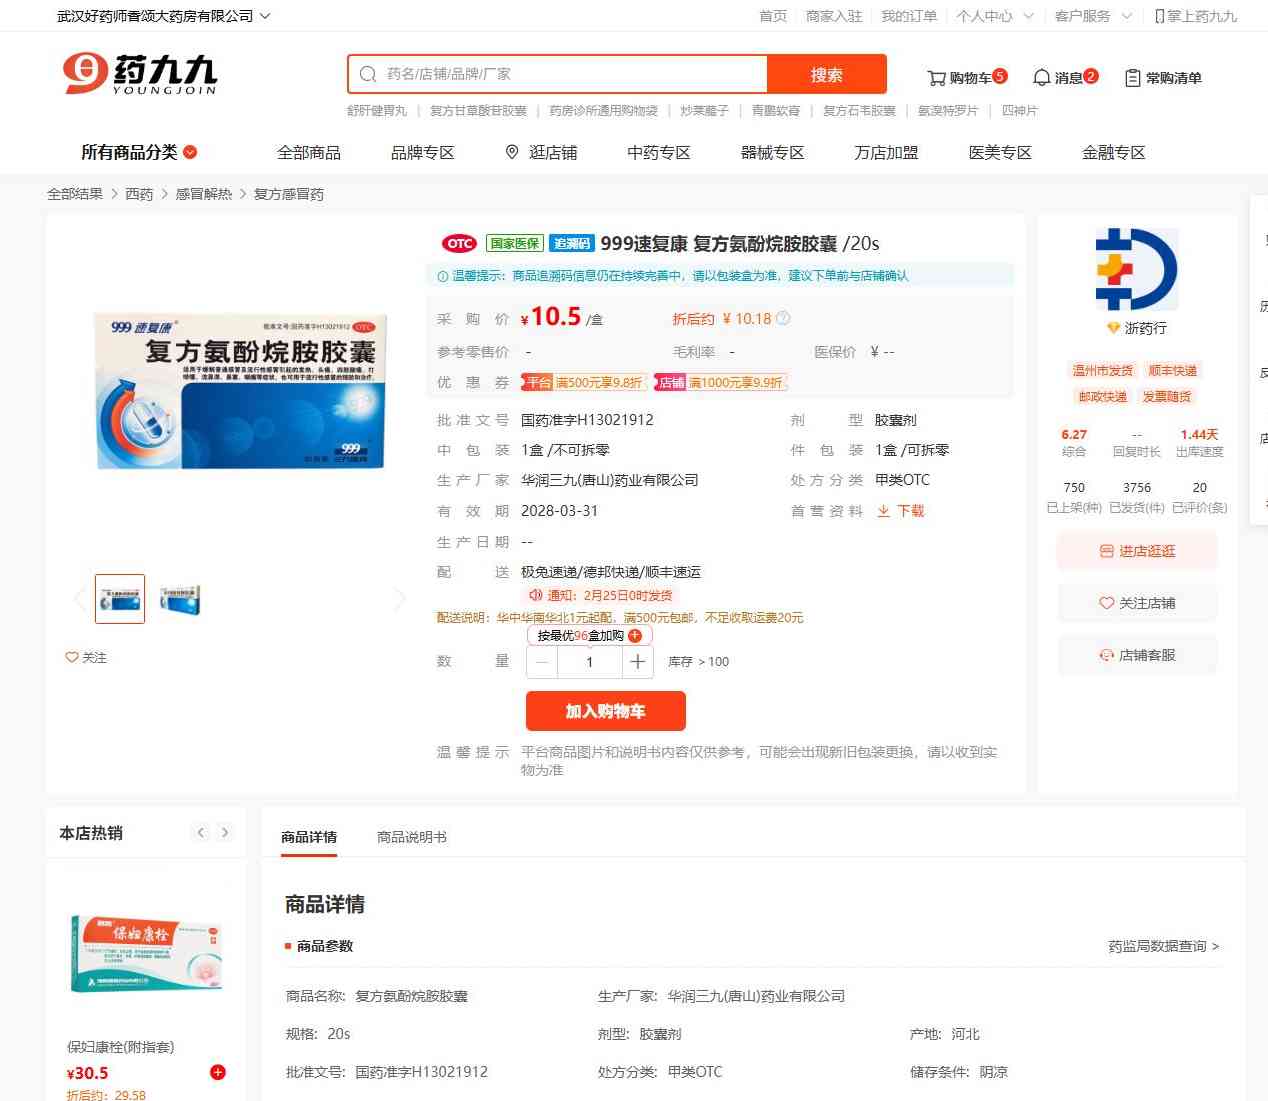Click the plus icon to increase quantity

[x=637, y=662]
